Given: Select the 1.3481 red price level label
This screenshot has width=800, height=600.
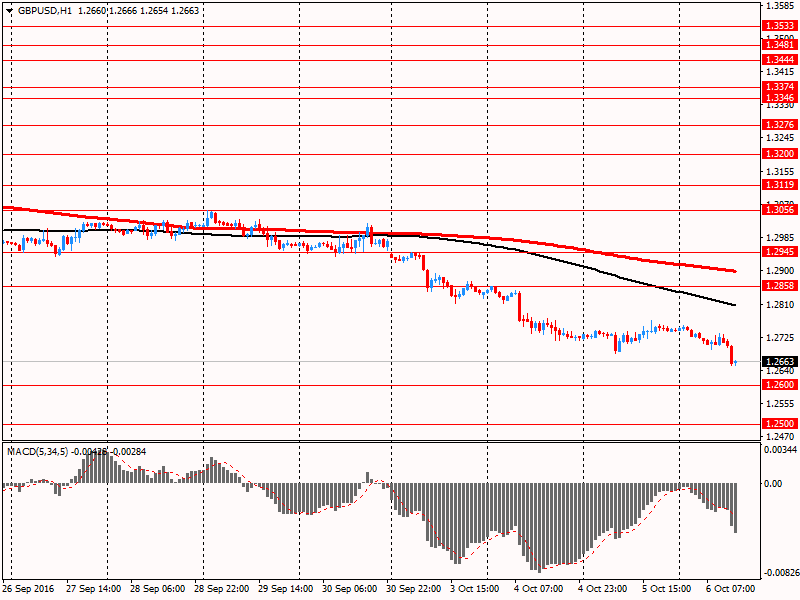Looking at the screenshot, I should point(780,45).
